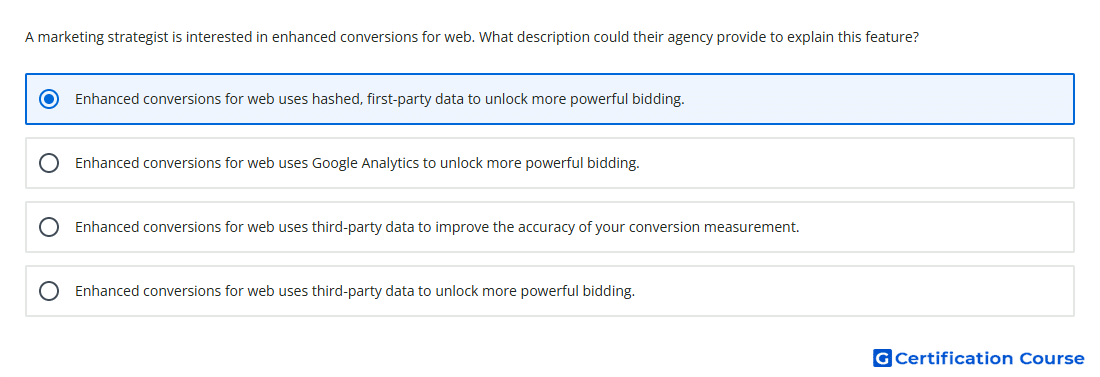Click empty area of the Google Analytics card

tap(856, 163)
